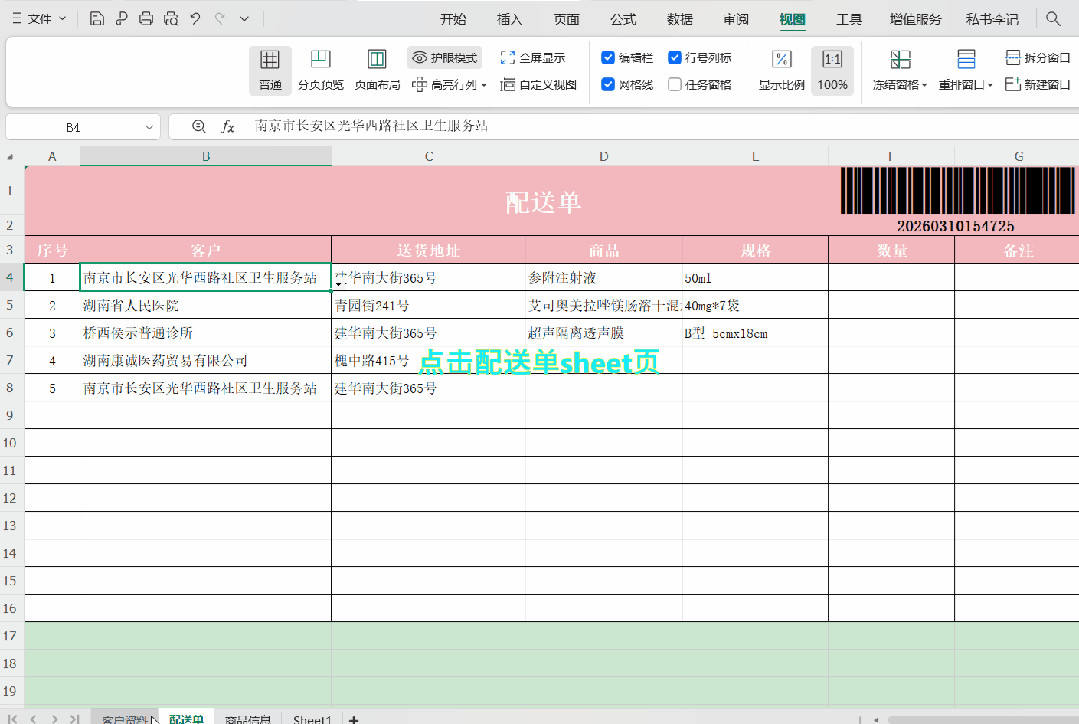Open the 增值服务 ribbon tab
The width and height of the screenshot is (1079, 724).
tap(915, 19)
